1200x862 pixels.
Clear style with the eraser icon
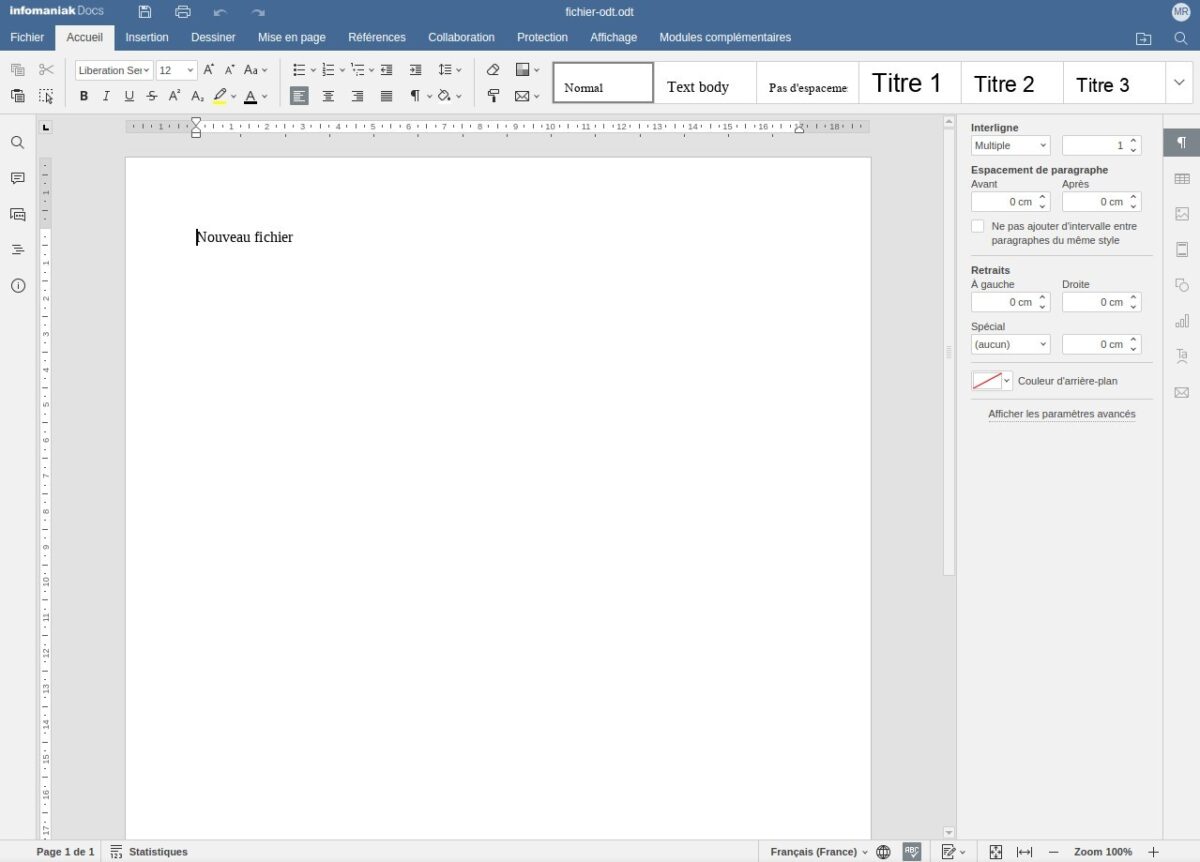click(x=493, y=70)
